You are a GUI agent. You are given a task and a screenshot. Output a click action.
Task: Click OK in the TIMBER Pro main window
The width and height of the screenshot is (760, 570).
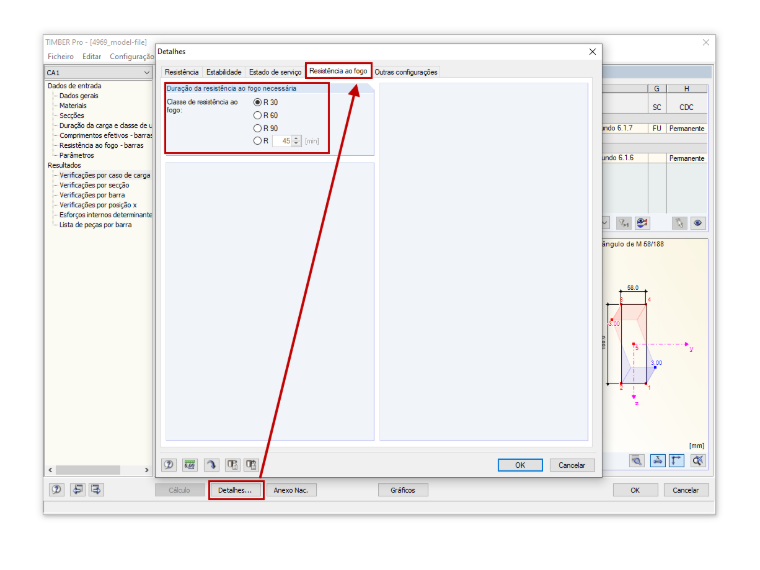[x=635, y=490]
